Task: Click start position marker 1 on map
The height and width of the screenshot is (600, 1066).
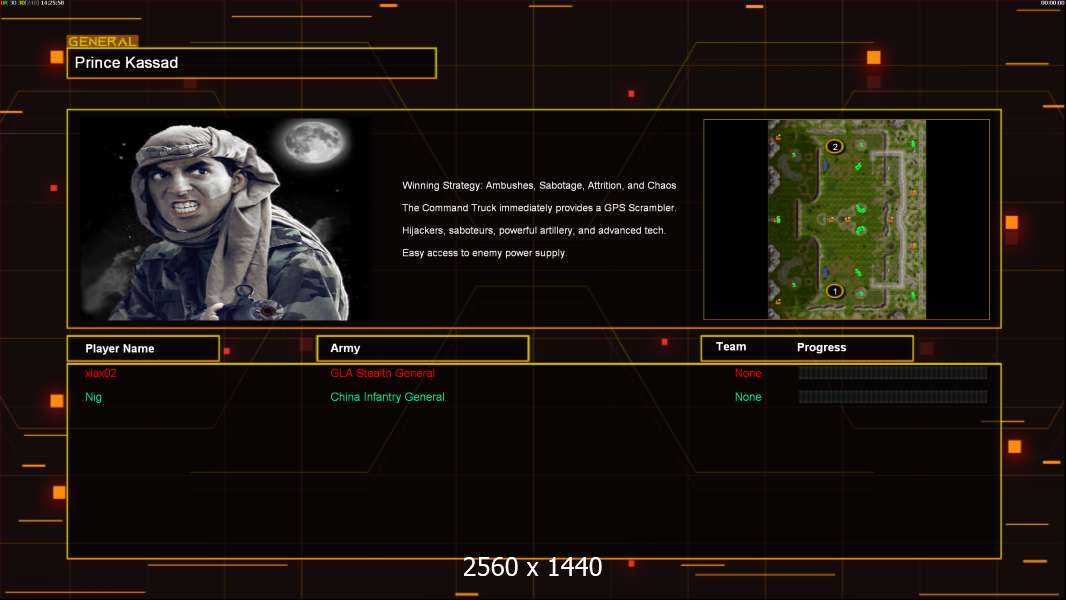Action: (835, 292)
